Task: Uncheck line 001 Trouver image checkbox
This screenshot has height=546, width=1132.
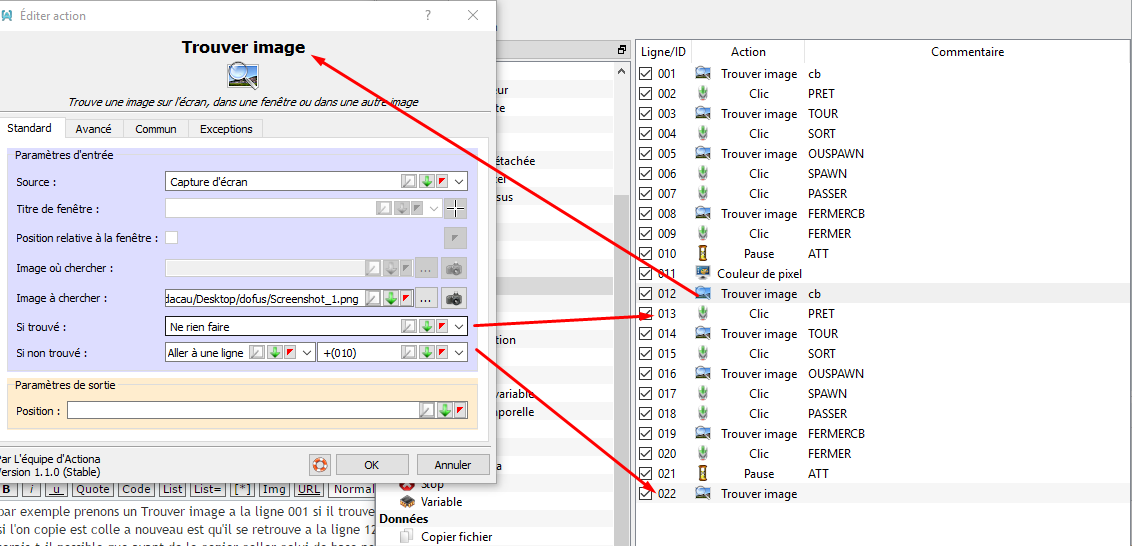Action: (646, 73)
